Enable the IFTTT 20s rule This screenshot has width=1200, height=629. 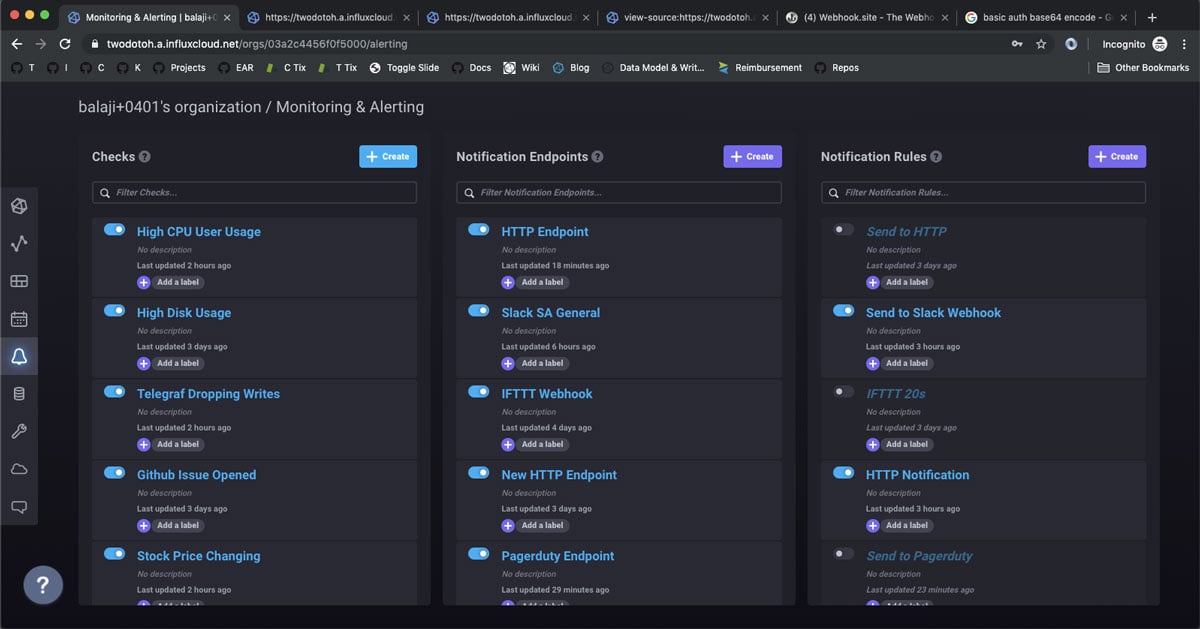point(843,391)
